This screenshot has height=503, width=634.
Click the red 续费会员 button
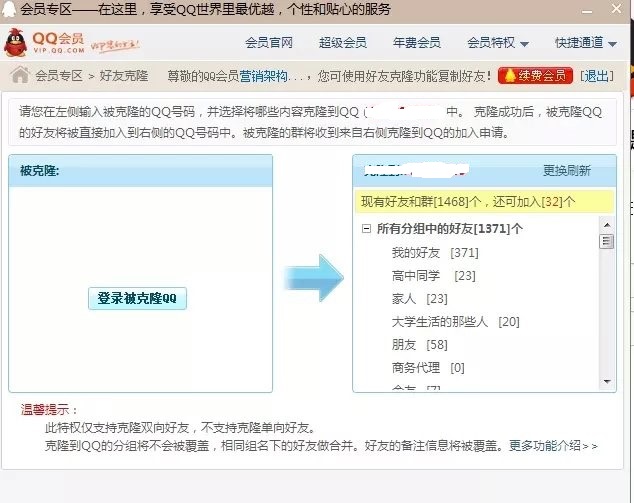coord(535,76)
